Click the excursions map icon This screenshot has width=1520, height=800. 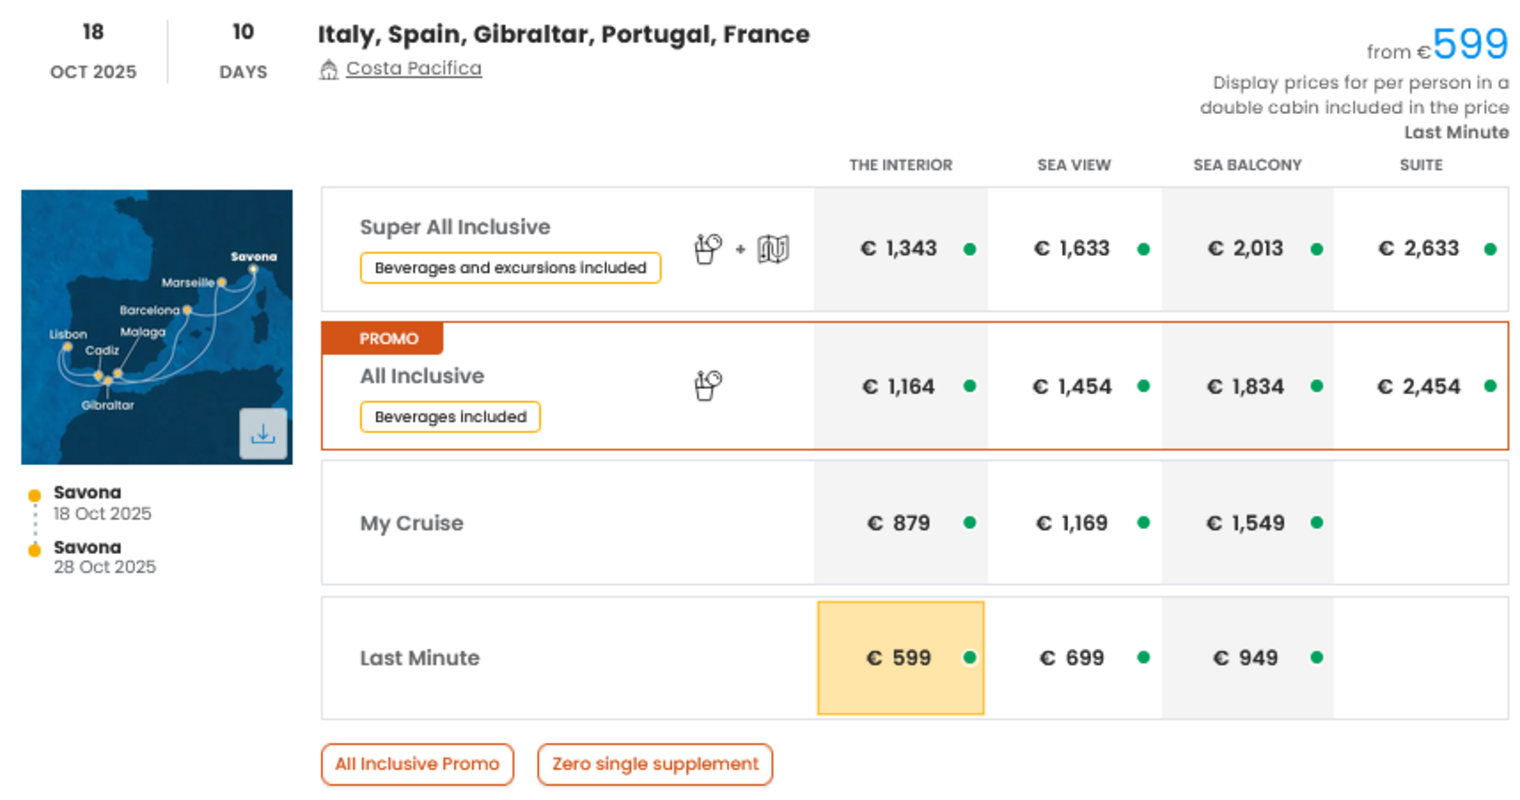tap(773, 248)
